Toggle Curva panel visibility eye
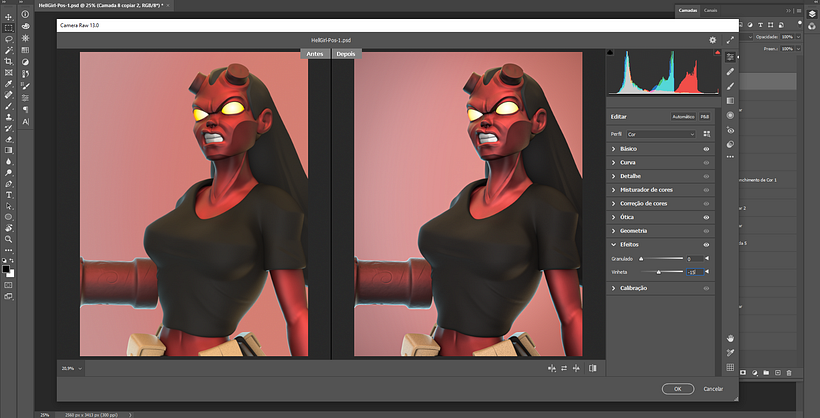Viewport: 820px width, 418px height. point(706,163)
